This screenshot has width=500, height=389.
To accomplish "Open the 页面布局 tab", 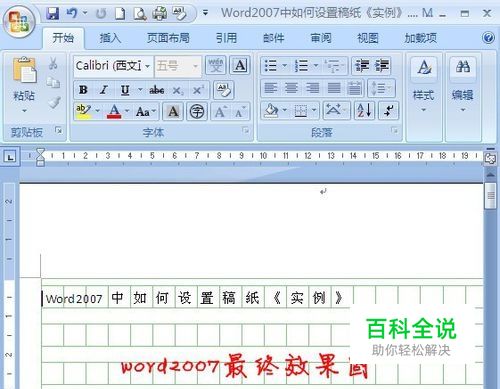I will point(168,38).
